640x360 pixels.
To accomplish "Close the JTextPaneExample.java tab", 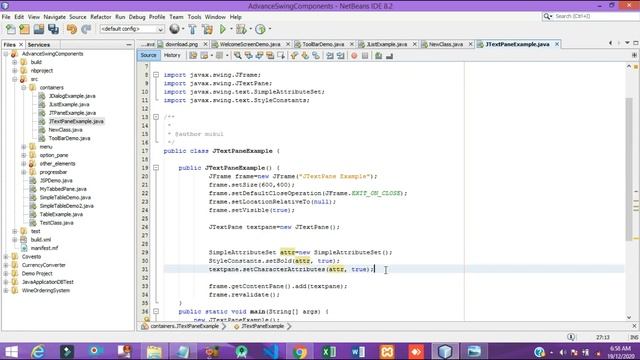I will coord(557,44).
